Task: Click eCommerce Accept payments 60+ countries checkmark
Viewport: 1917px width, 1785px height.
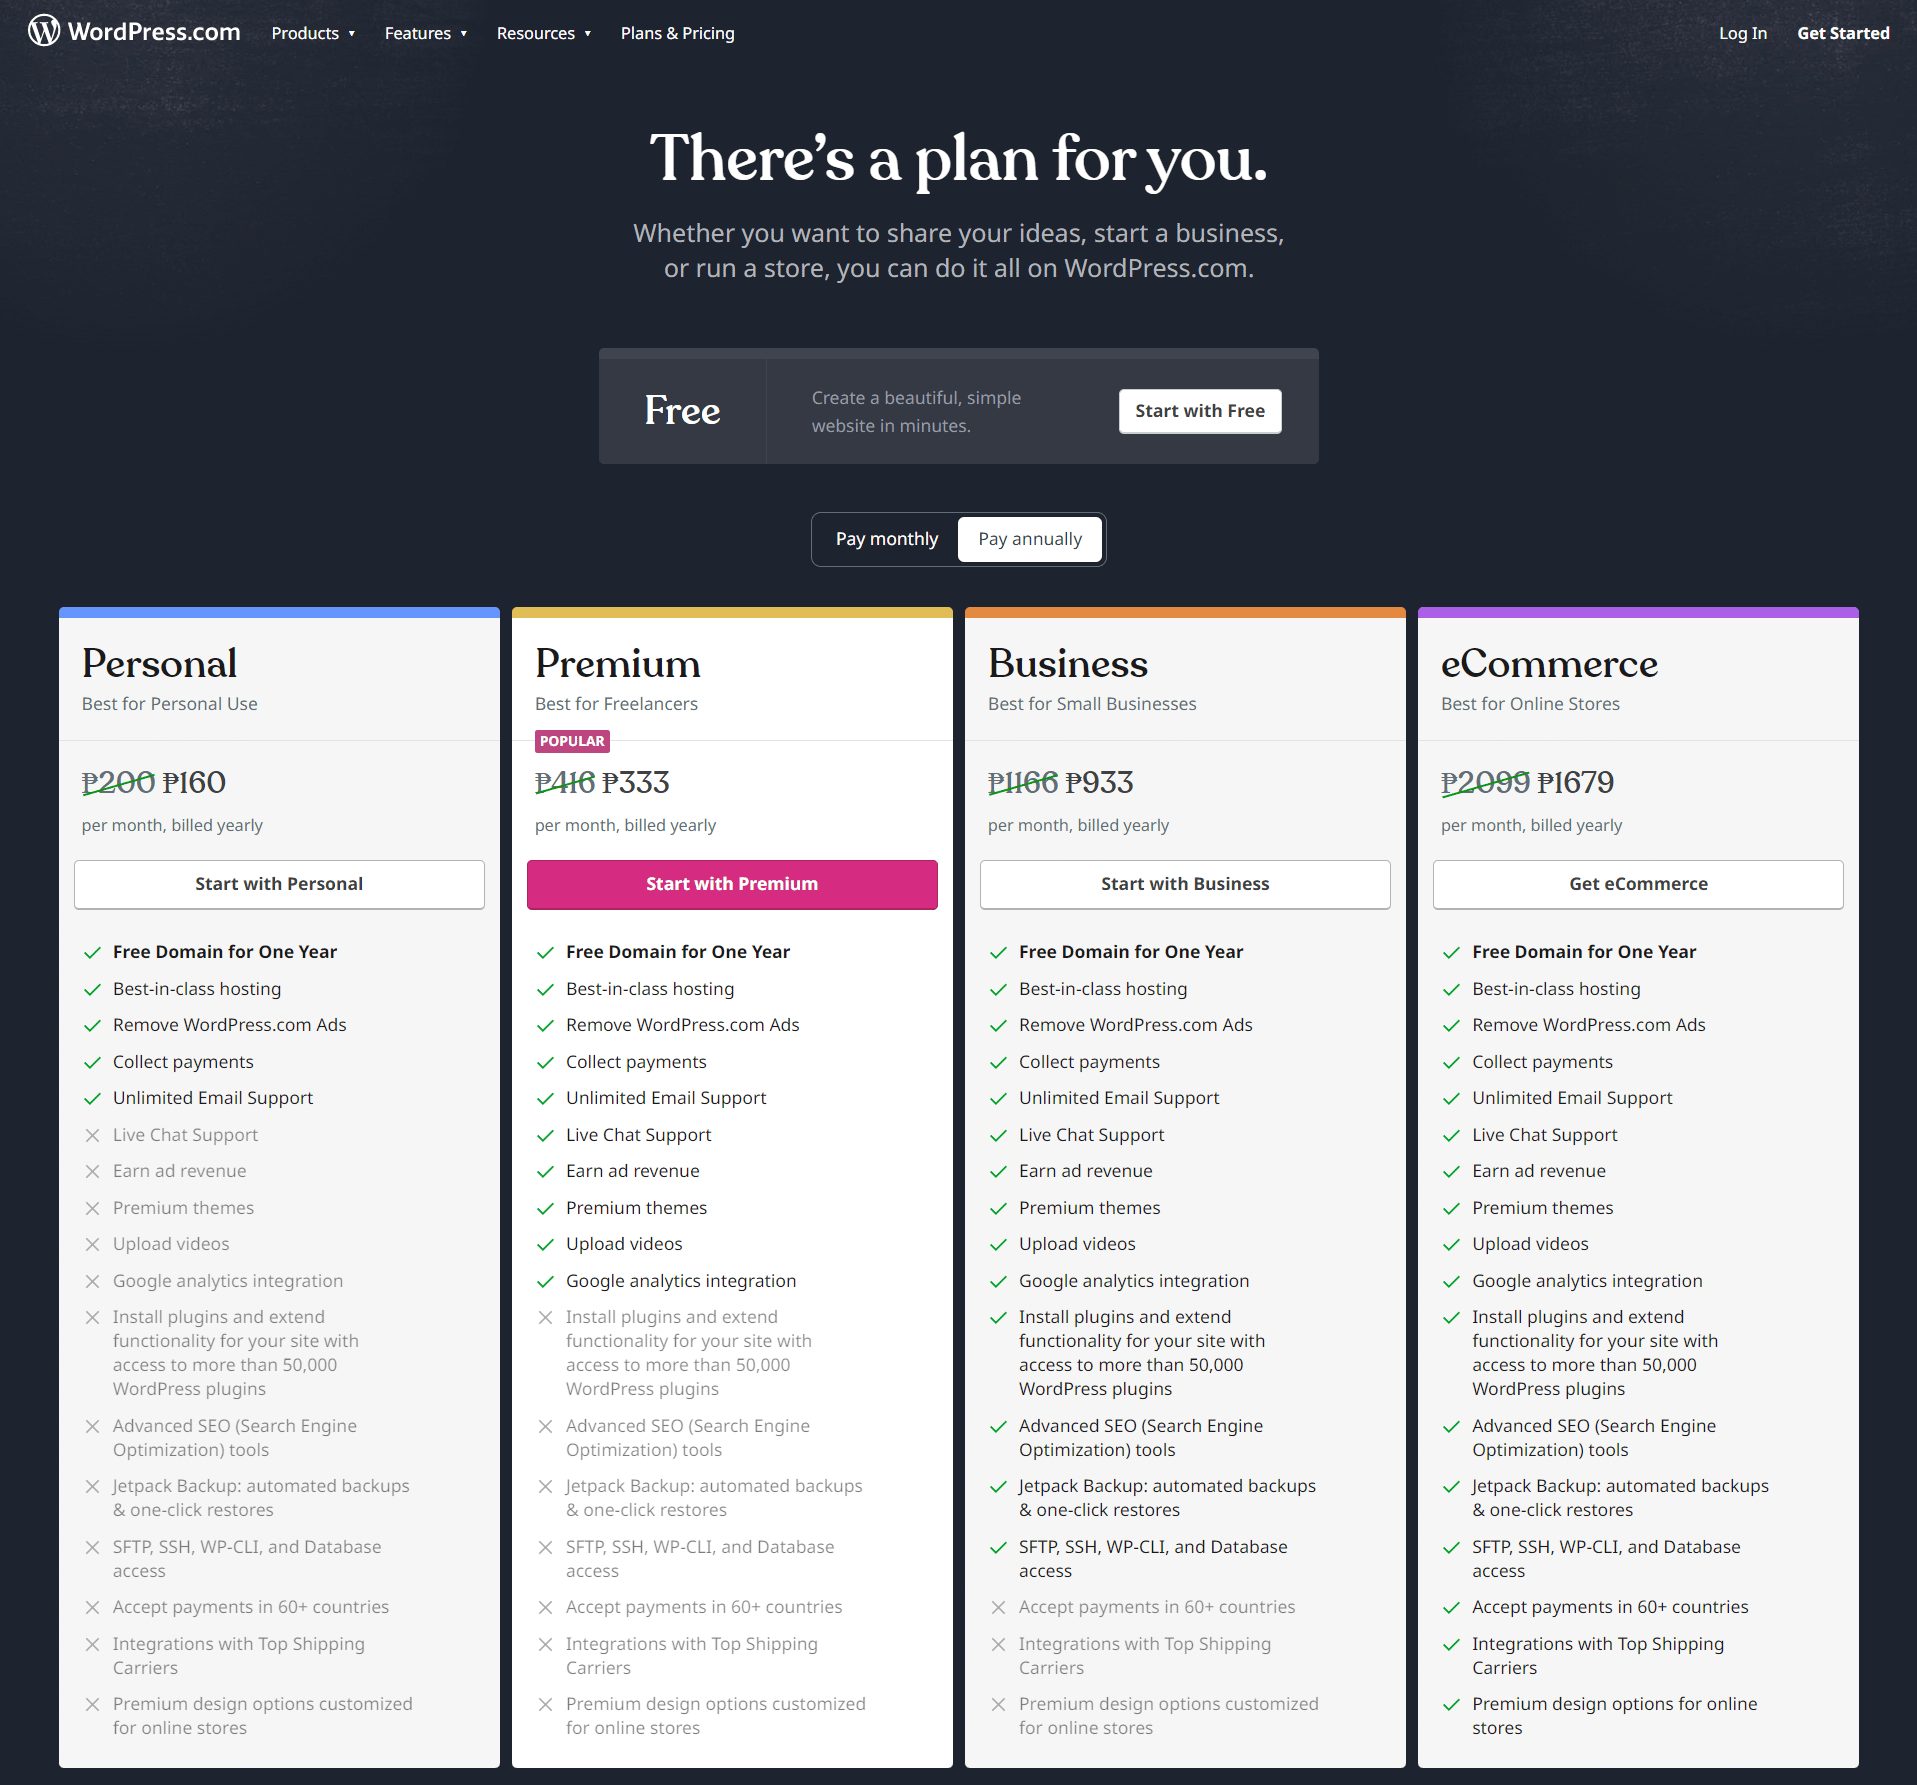Action: pyautogui.click(x=1451, y=1607)
